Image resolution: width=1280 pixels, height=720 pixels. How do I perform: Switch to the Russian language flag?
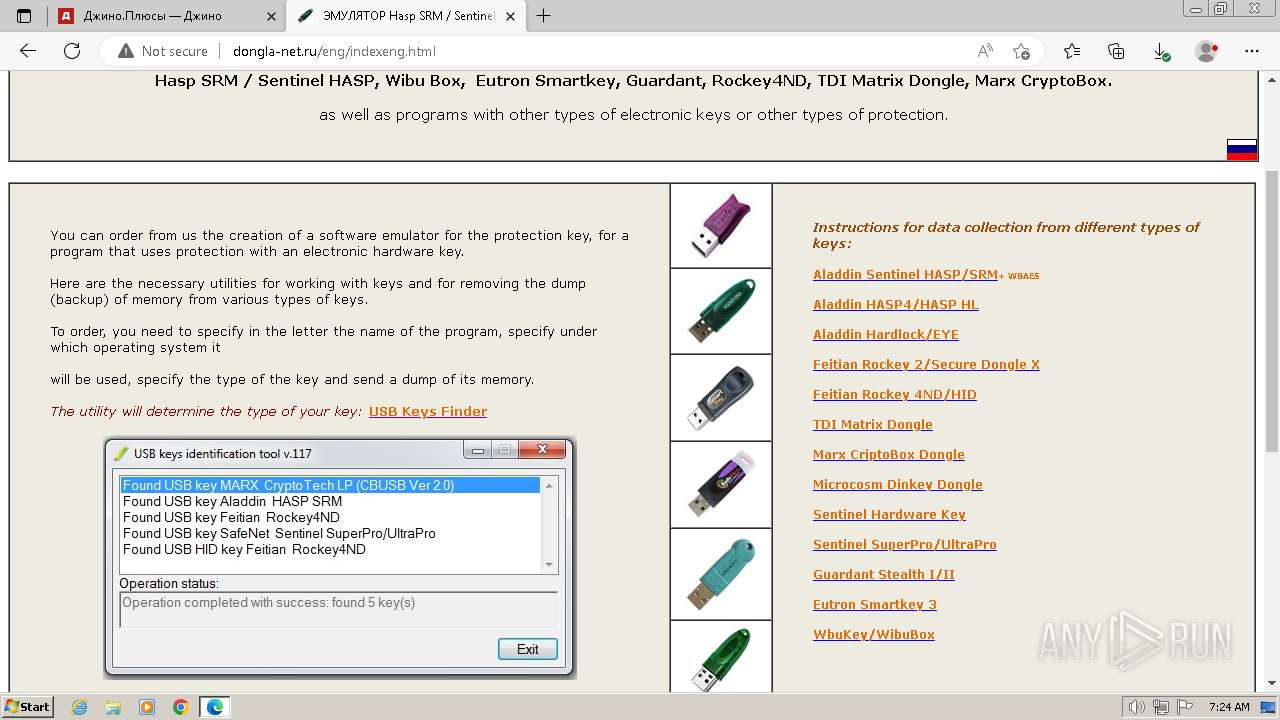tap(1241, 150)
